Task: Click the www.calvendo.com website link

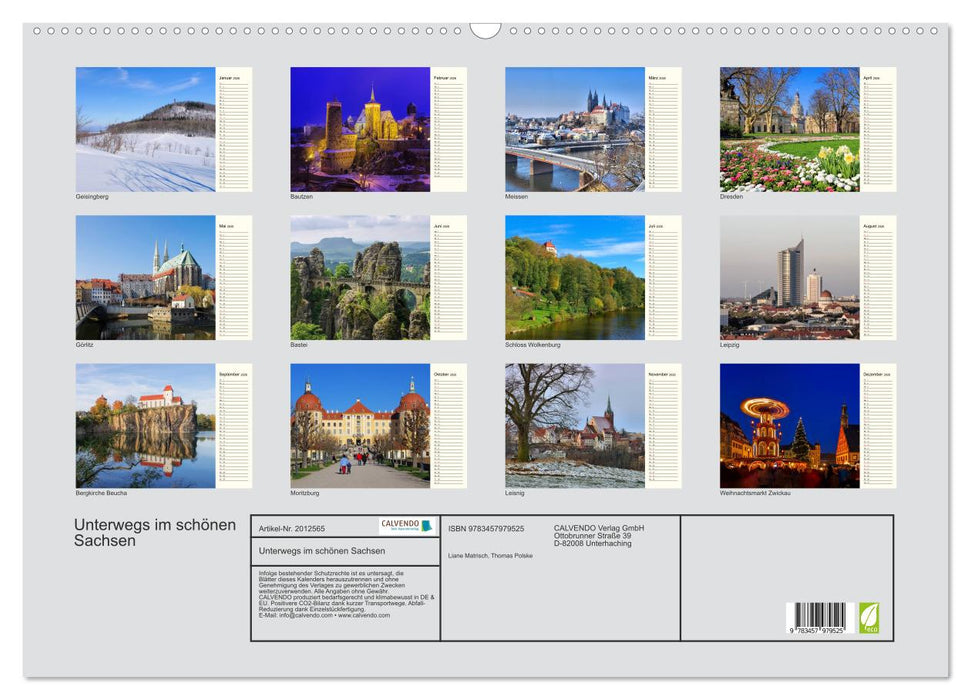Action: [364, 617]
